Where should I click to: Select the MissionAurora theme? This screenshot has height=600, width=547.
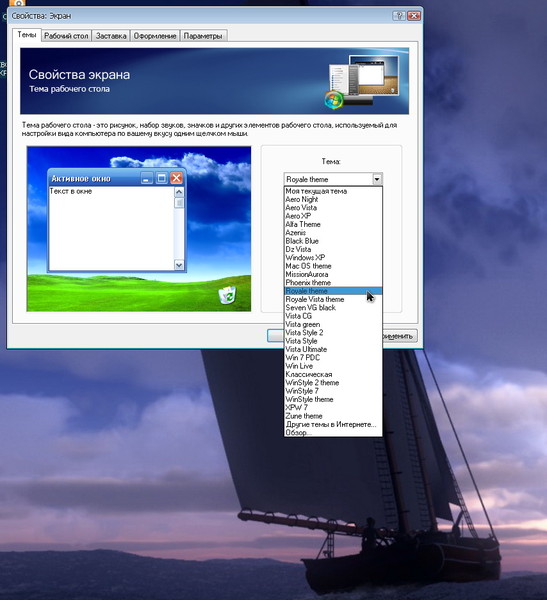(333, 274)
